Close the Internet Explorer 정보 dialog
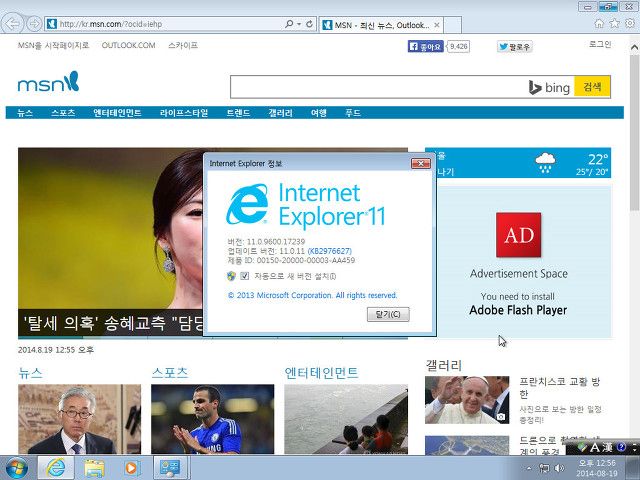The image size is (640, 480). click(x=420, y=164)
